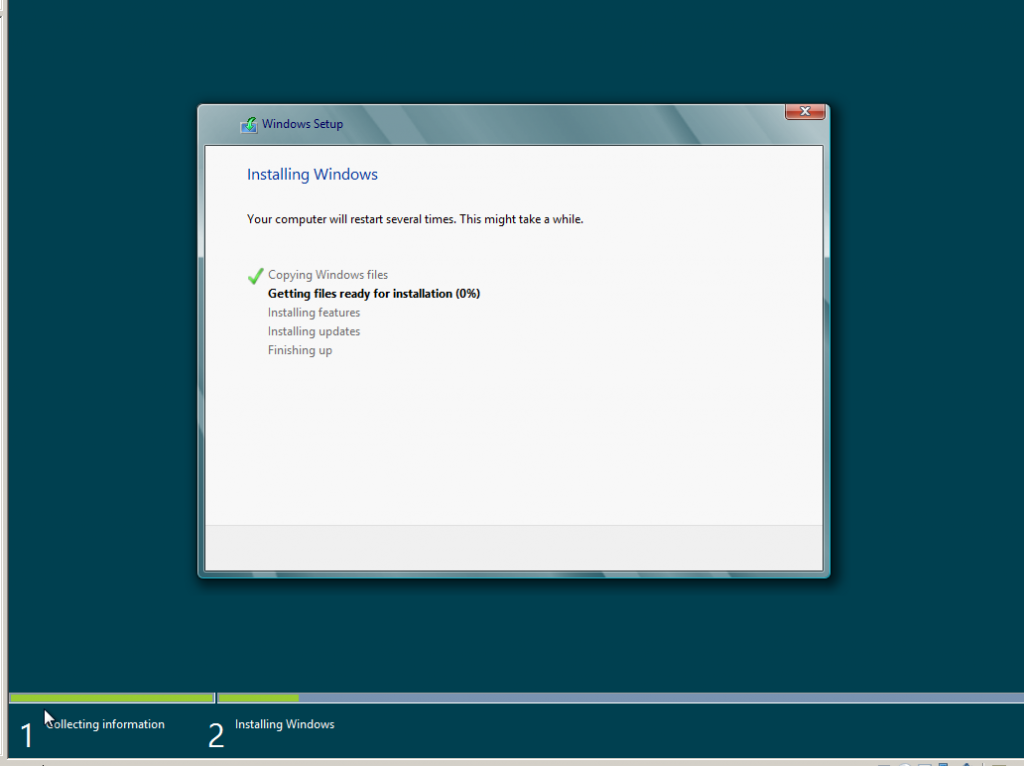Click the 'Windows Setup' title text
The width and height of the screenshot is (1024, 766).
point(302,124)
